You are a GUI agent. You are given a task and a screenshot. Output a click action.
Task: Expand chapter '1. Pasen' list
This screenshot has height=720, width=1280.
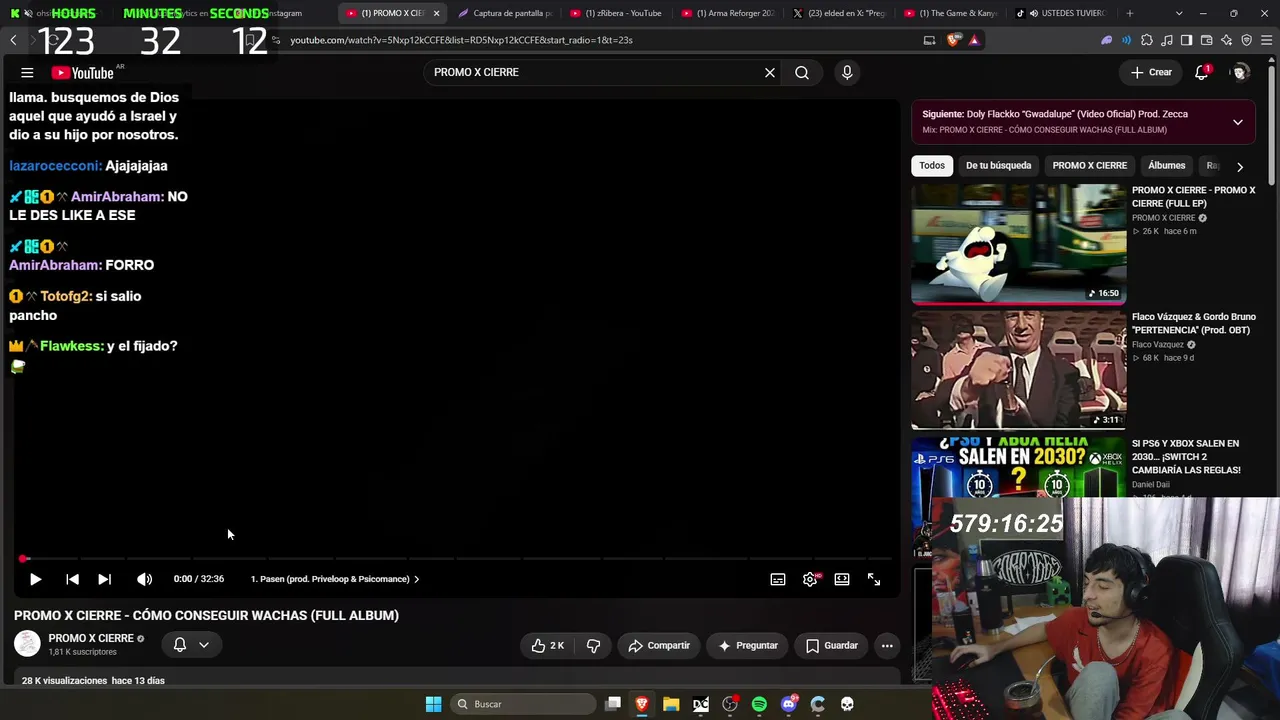(335, 579)
